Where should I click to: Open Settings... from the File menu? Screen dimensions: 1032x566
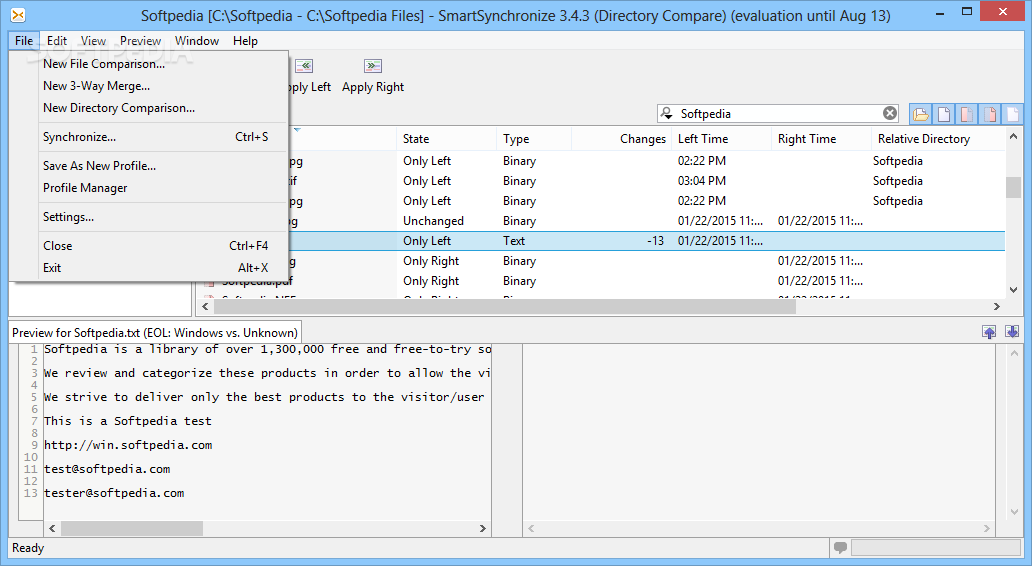pos(149,217)
